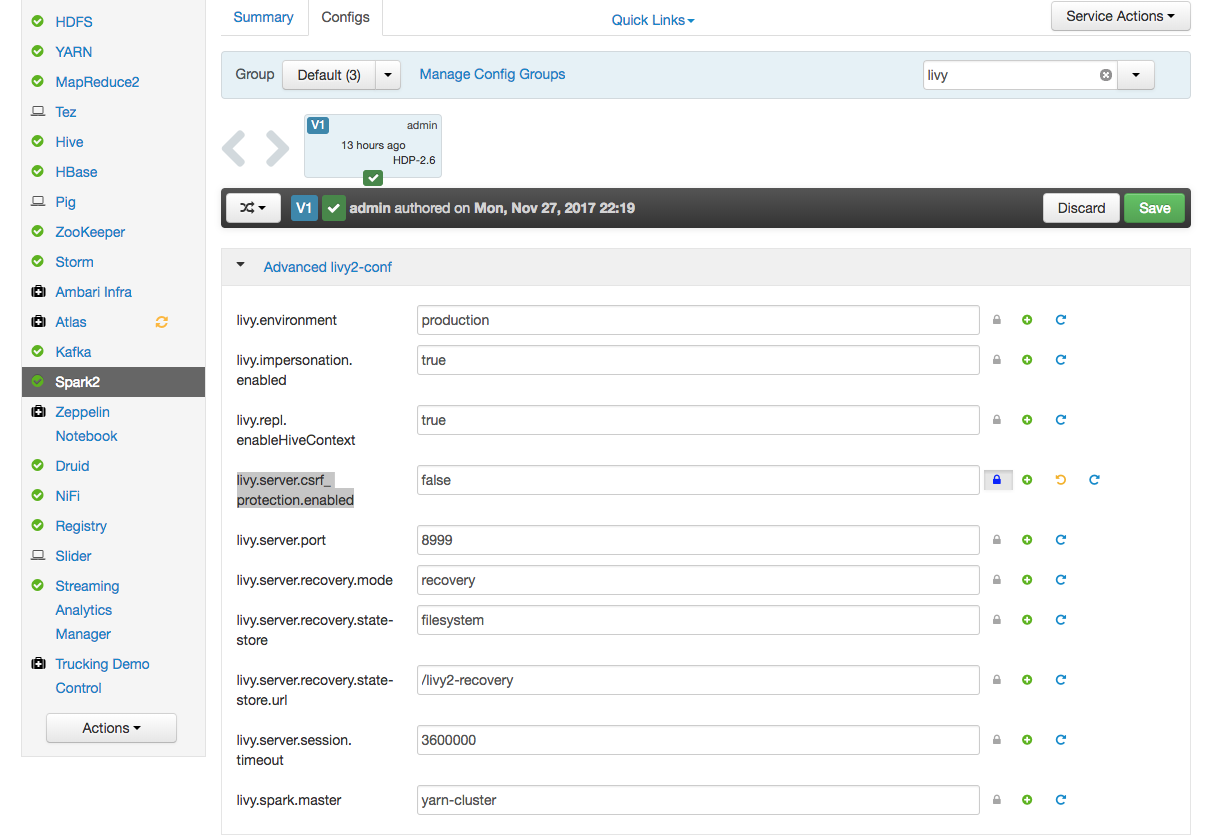The height and width of the screenshot is (840, 1223).
Task: Click green plus icon beside livy.environment
Action: pyautogui.click(x=1027, y=320)
